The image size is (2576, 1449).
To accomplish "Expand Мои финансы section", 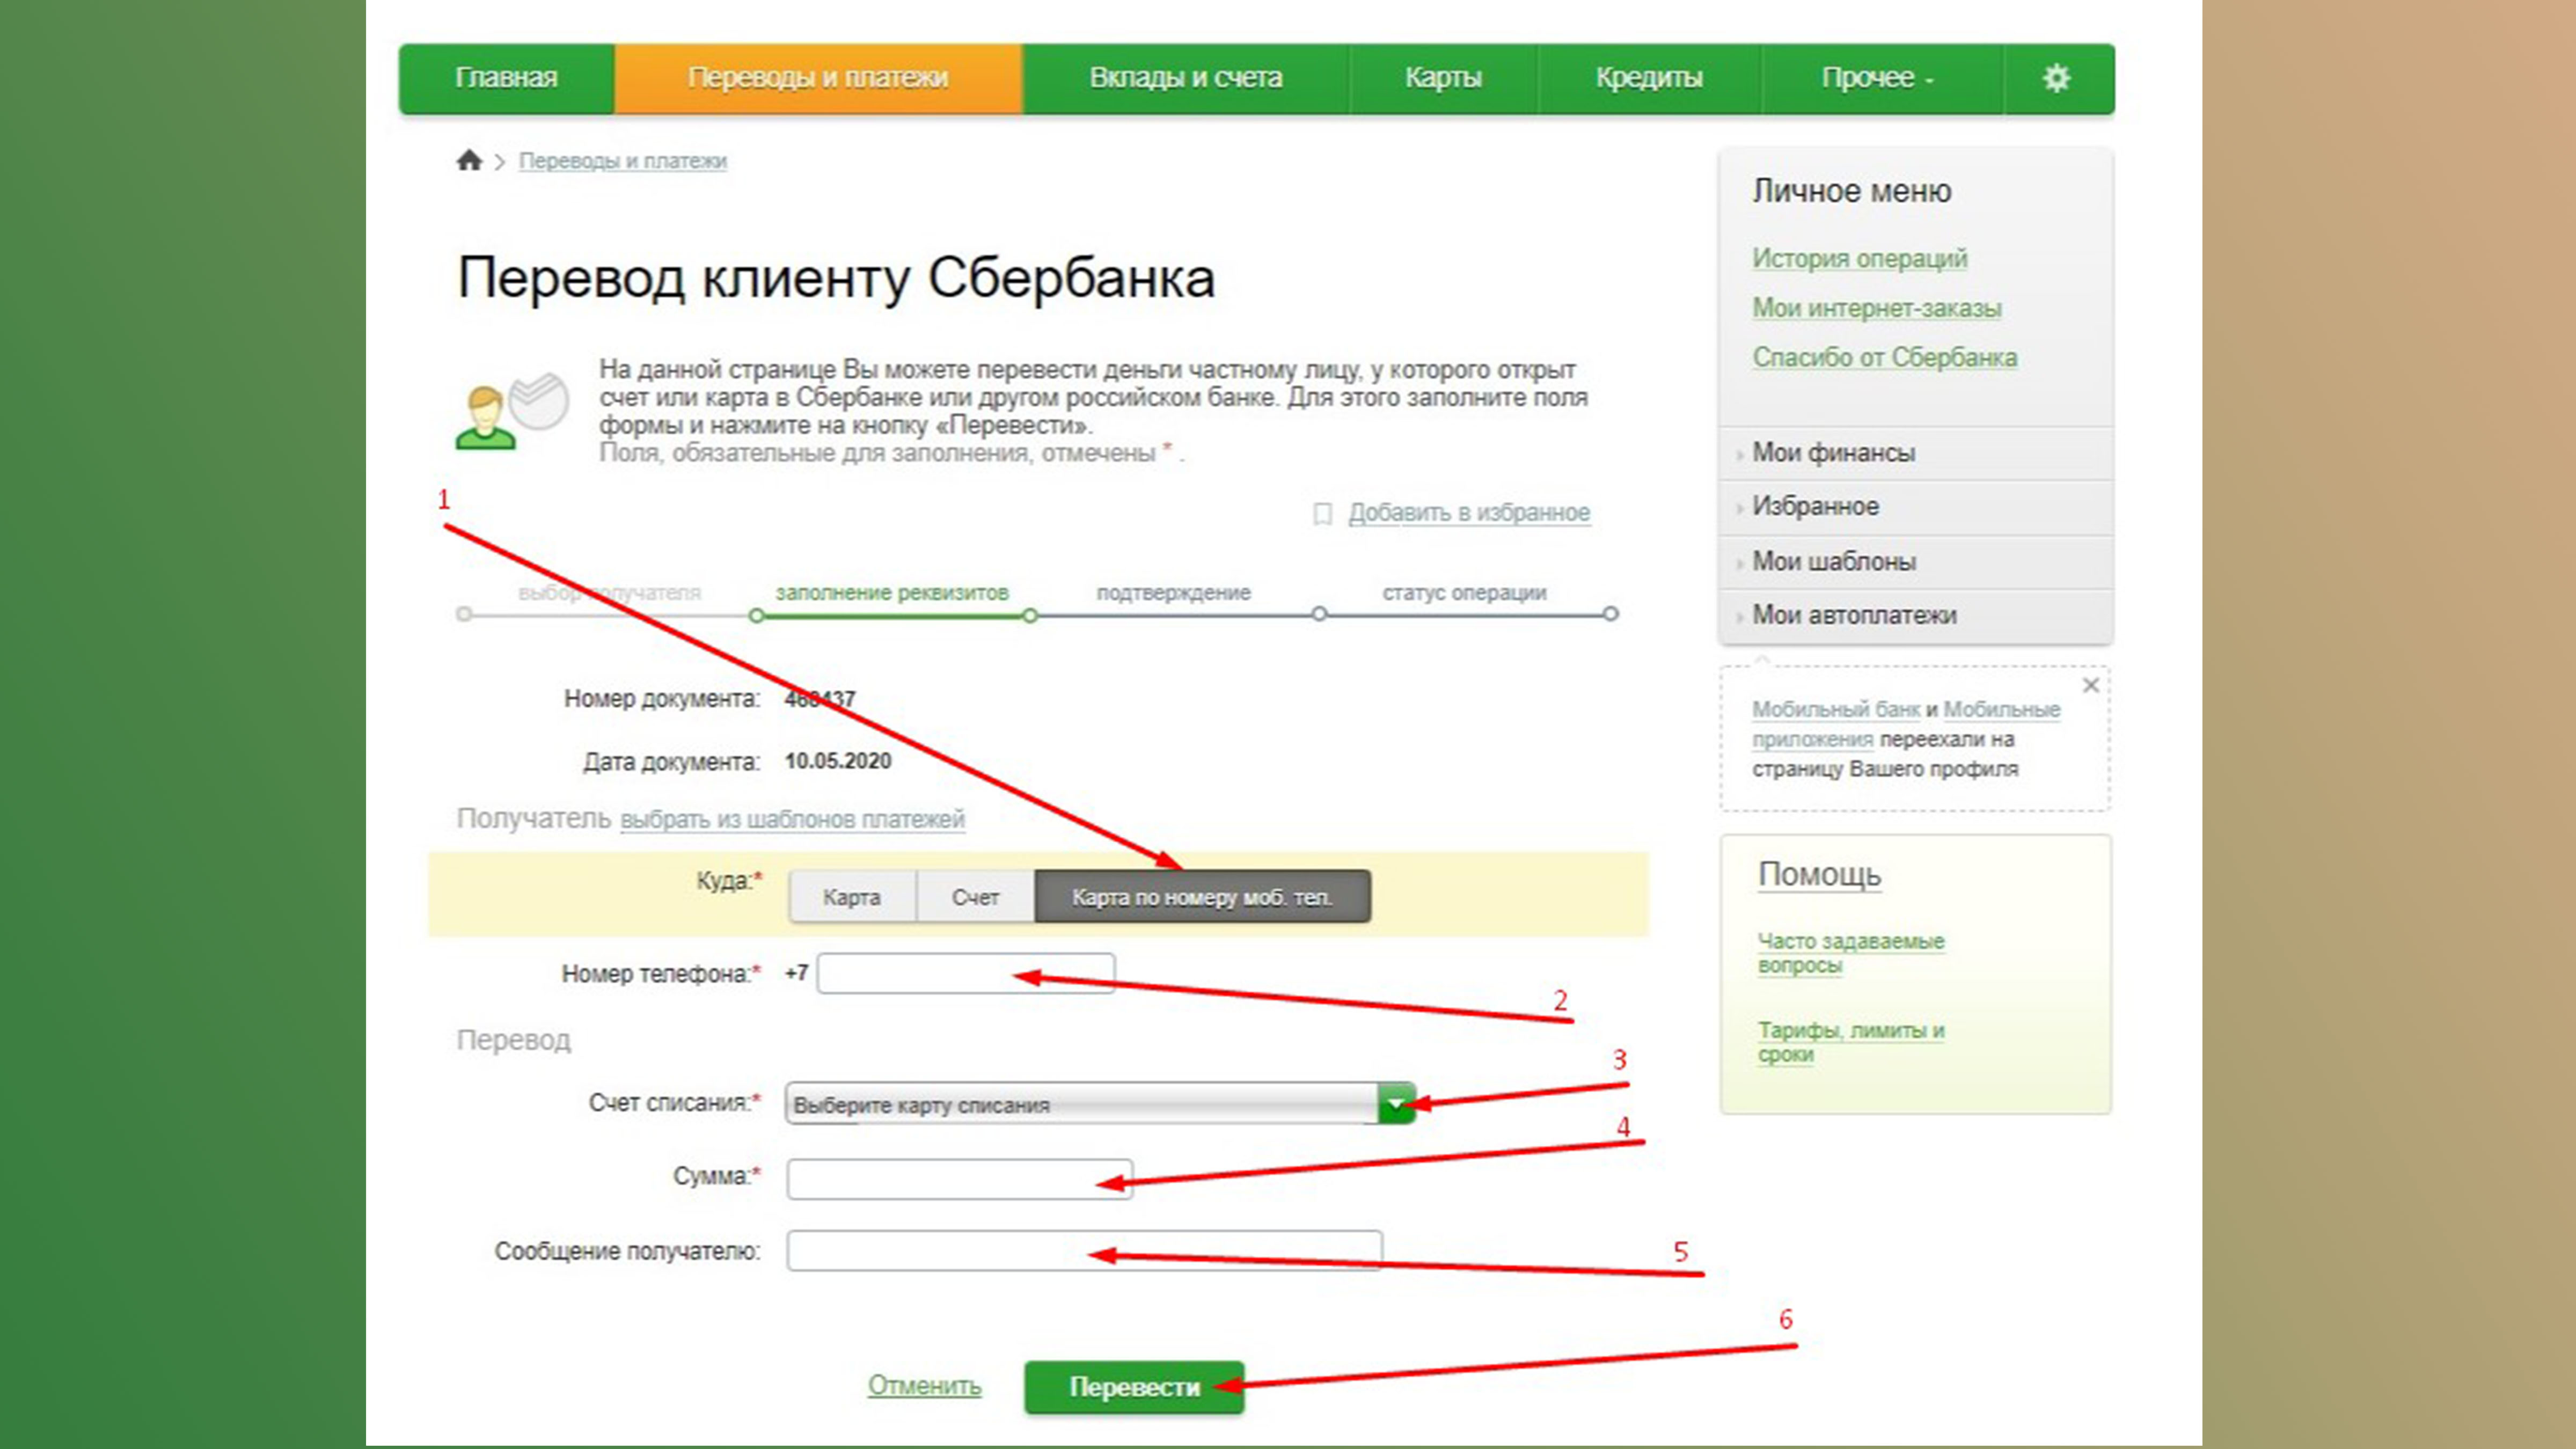I will 1916,453.
